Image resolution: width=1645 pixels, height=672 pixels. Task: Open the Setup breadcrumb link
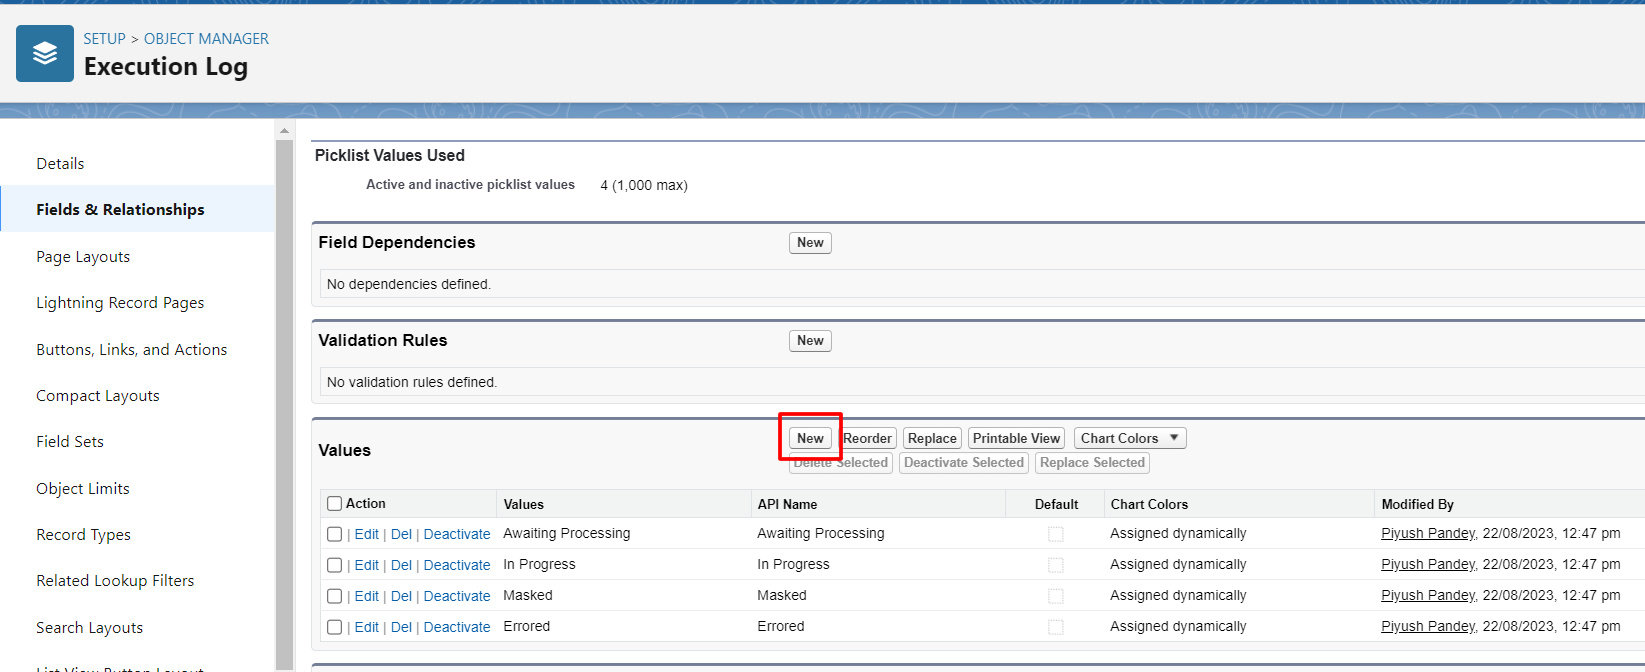(104, 39)
